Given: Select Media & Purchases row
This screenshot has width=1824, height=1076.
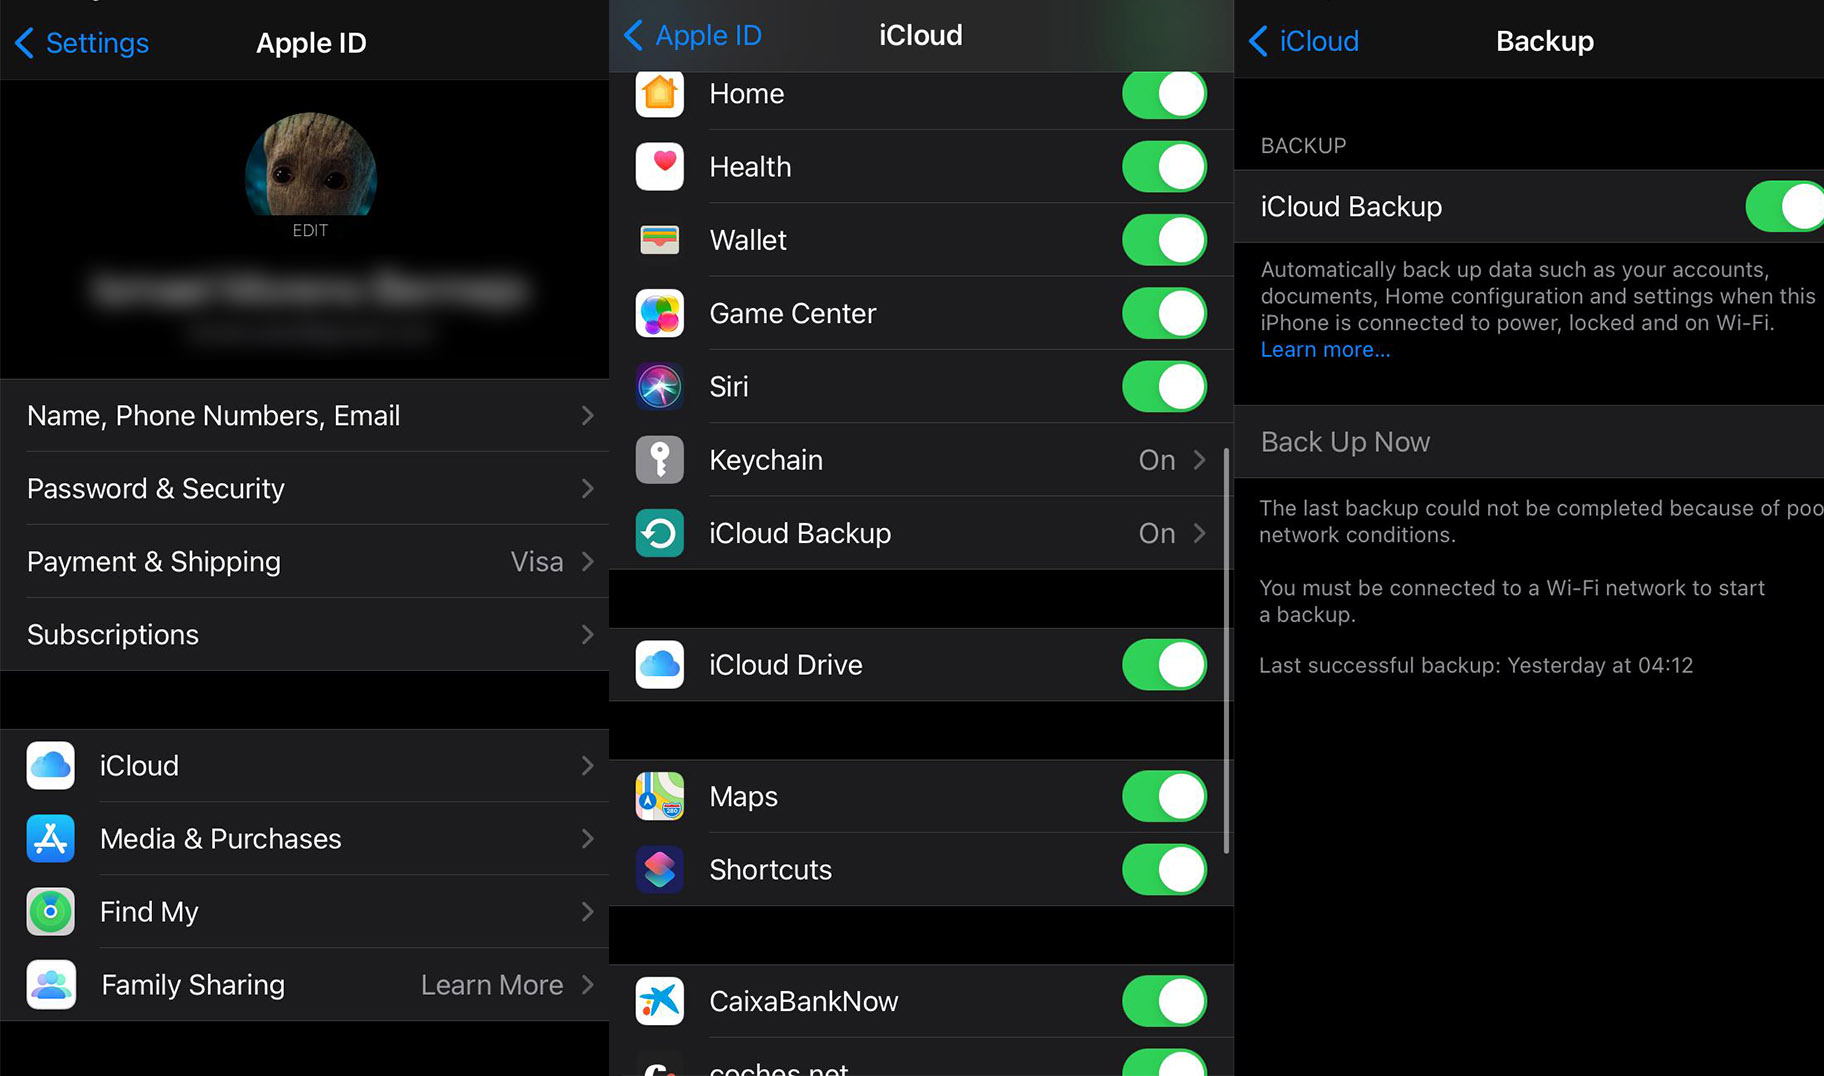Looking at the screenshot, I should (304, 838).
